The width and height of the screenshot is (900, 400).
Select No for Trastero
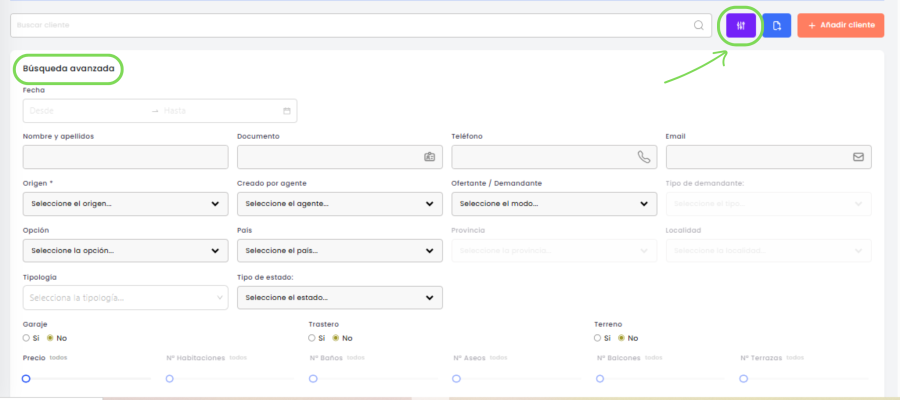coord(335,338)
